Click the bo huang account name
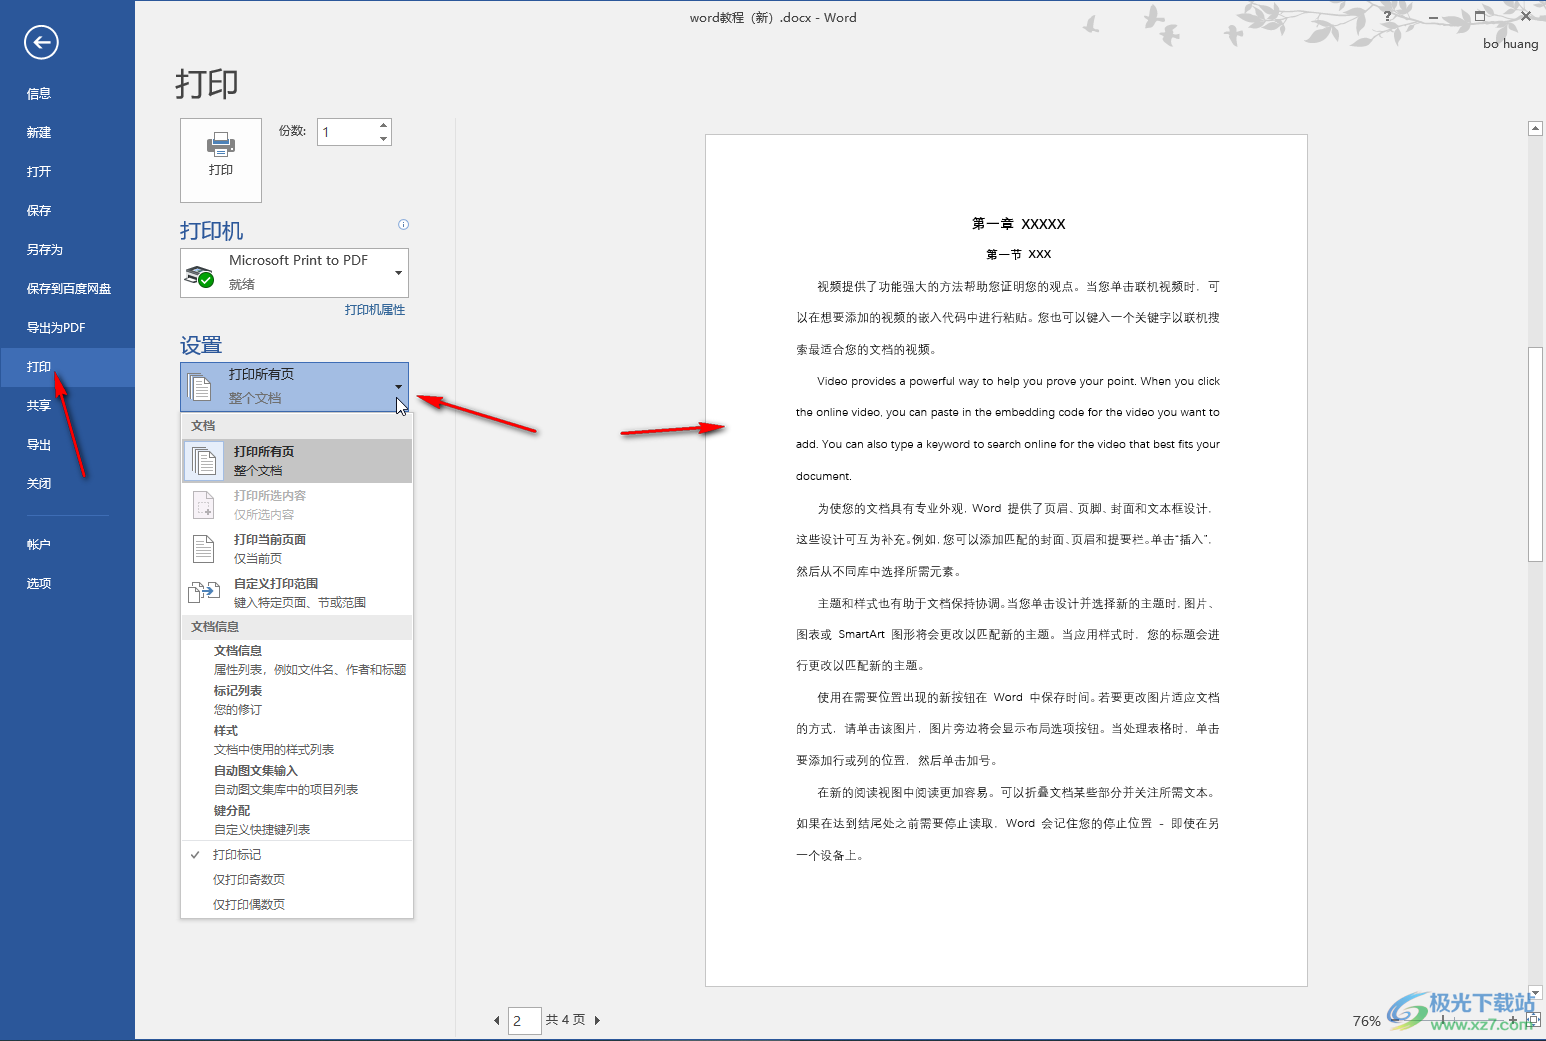Screen dimensions: 1546x1041 click(x=1510, y=44)
